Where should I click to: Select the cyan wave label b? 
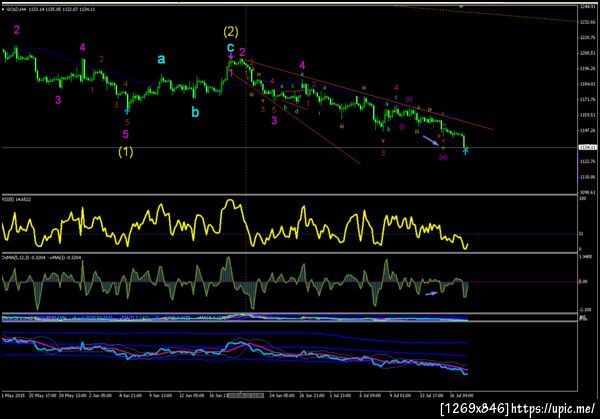click(195, 112)
